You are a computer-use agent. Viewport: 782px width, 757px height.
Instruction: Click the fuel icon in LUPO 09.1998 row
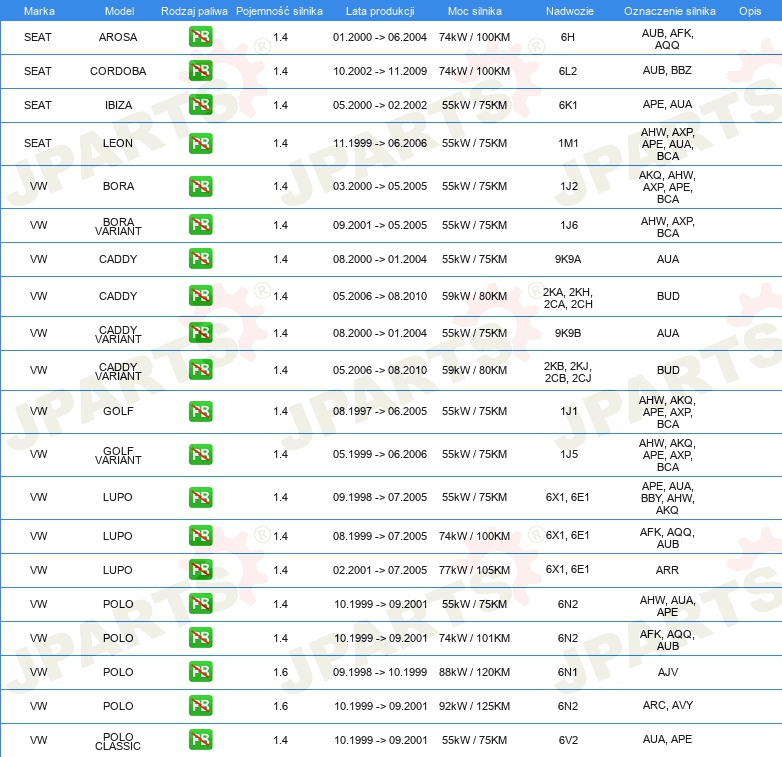coord(200,497)
